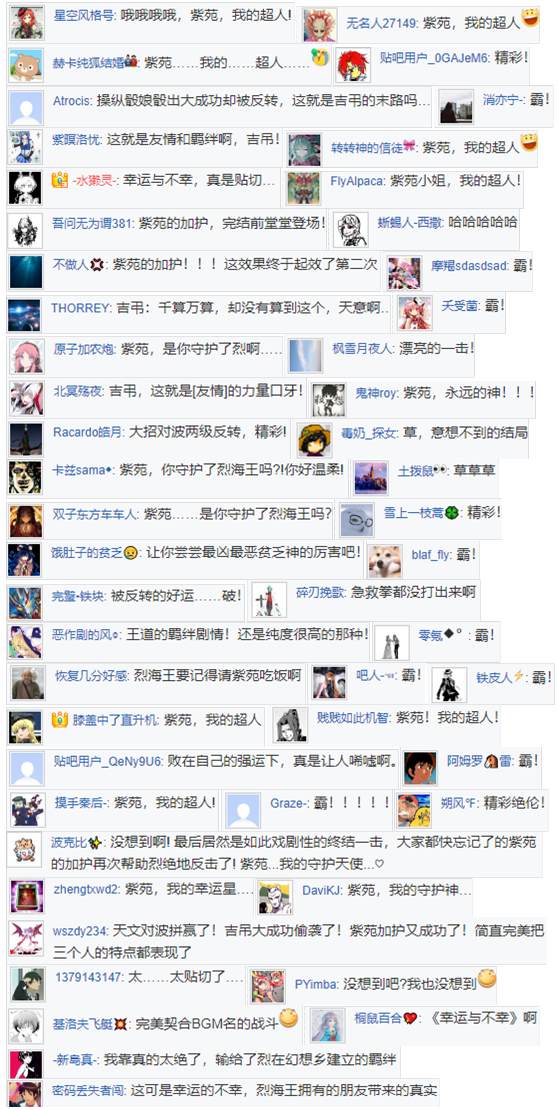Image resolution: width=558 pixels, height=1110 pixels.
Task: Click lightning icon next to 铁皮人
Action: click(518, 676)
